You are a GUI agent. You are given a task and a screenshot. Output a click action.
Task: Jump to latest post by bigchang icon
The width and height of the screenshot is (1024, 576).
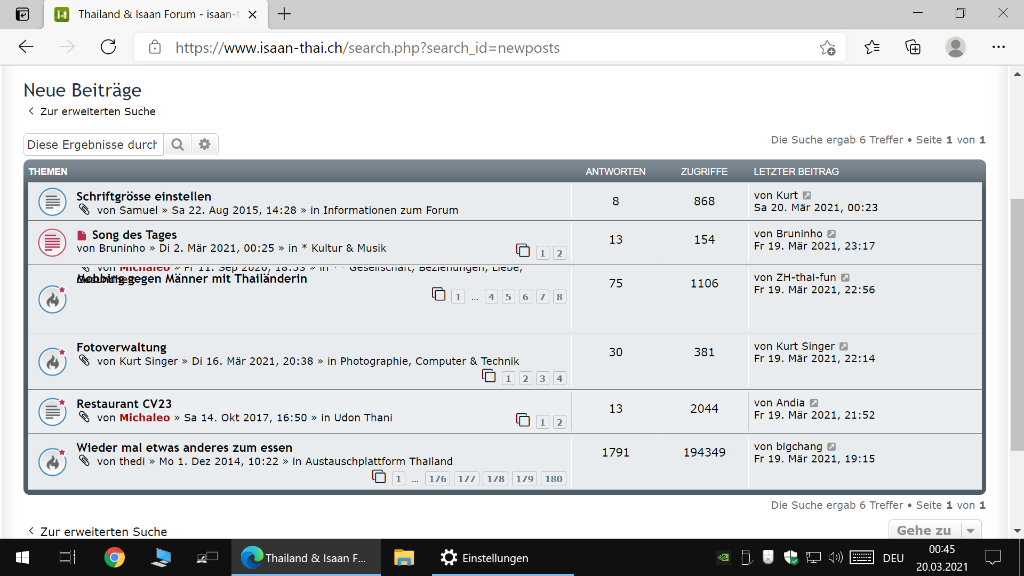pos(831,447)
